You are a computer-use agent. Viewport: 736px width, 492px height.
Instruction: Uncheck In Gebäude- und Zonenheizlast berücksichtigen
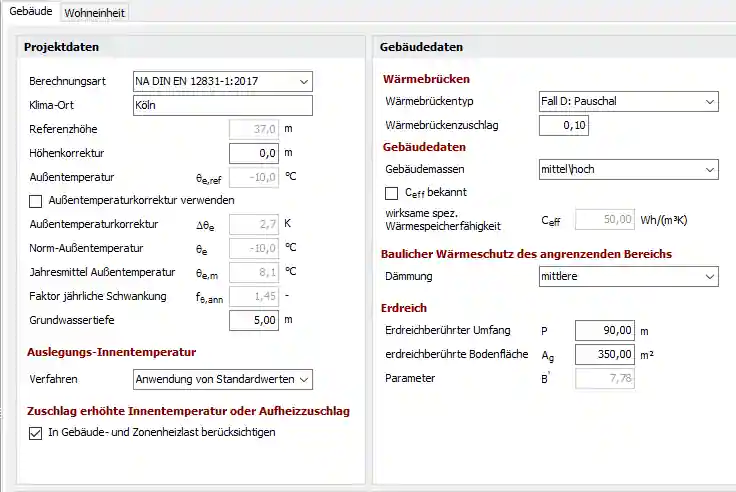click(x=38, y=432)
